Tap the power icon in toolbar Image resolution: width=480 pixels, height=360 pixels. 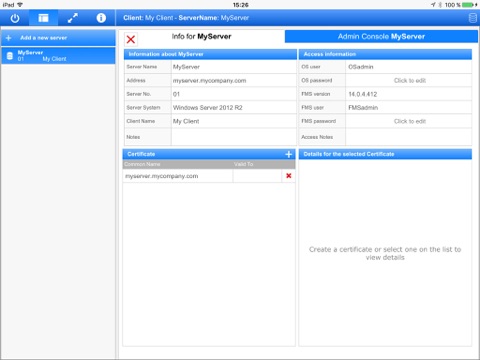pyautogui.click(x=15, y=18)
